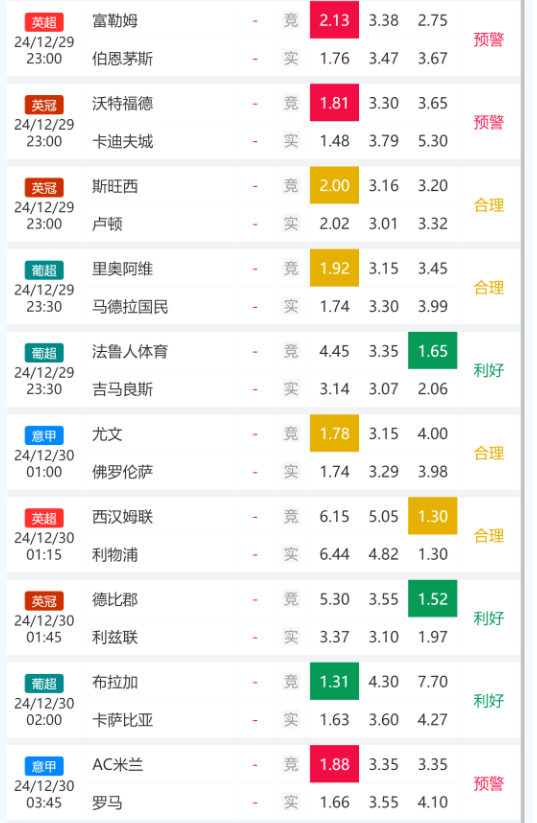Select the yellow 1.30 odds for 西汉姆联 match
The width and height of the screenshot is (537, 823).
(x=433, y=516)
